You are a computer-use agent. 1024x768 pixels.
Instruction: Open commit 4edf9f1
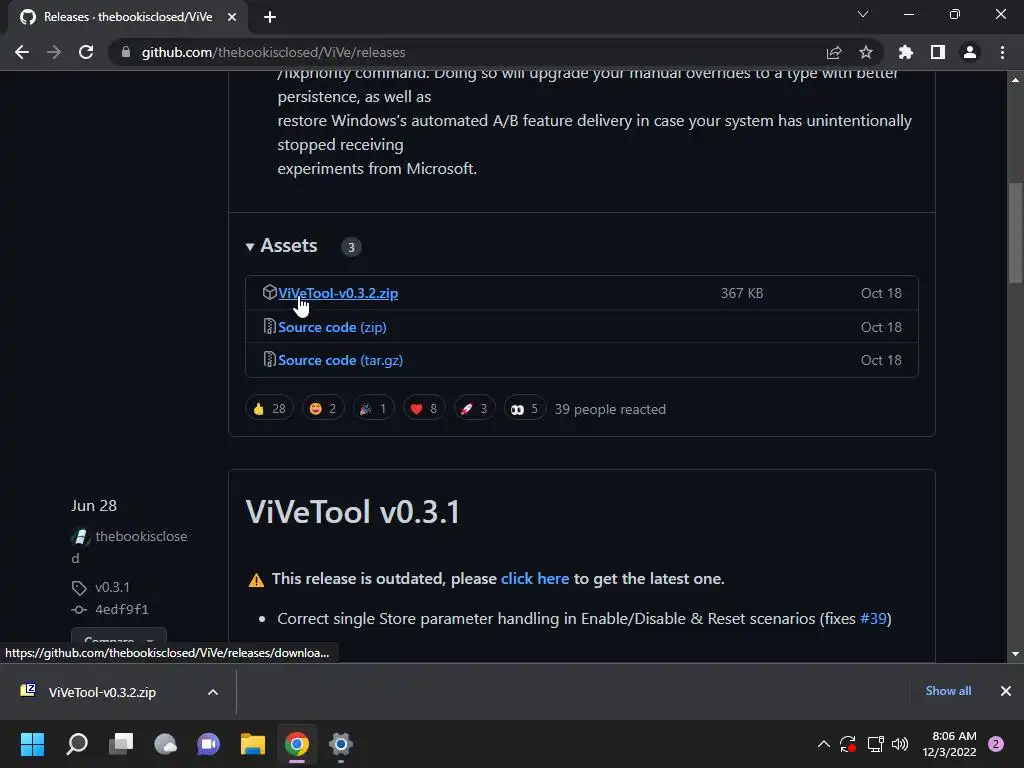point(122,609)
